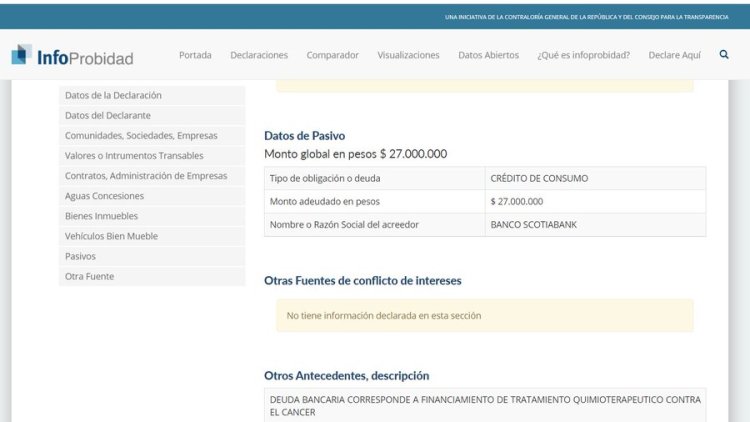Click the Declare Aquí link
Screen dimensions: 750x422
(x=674, y=55)
